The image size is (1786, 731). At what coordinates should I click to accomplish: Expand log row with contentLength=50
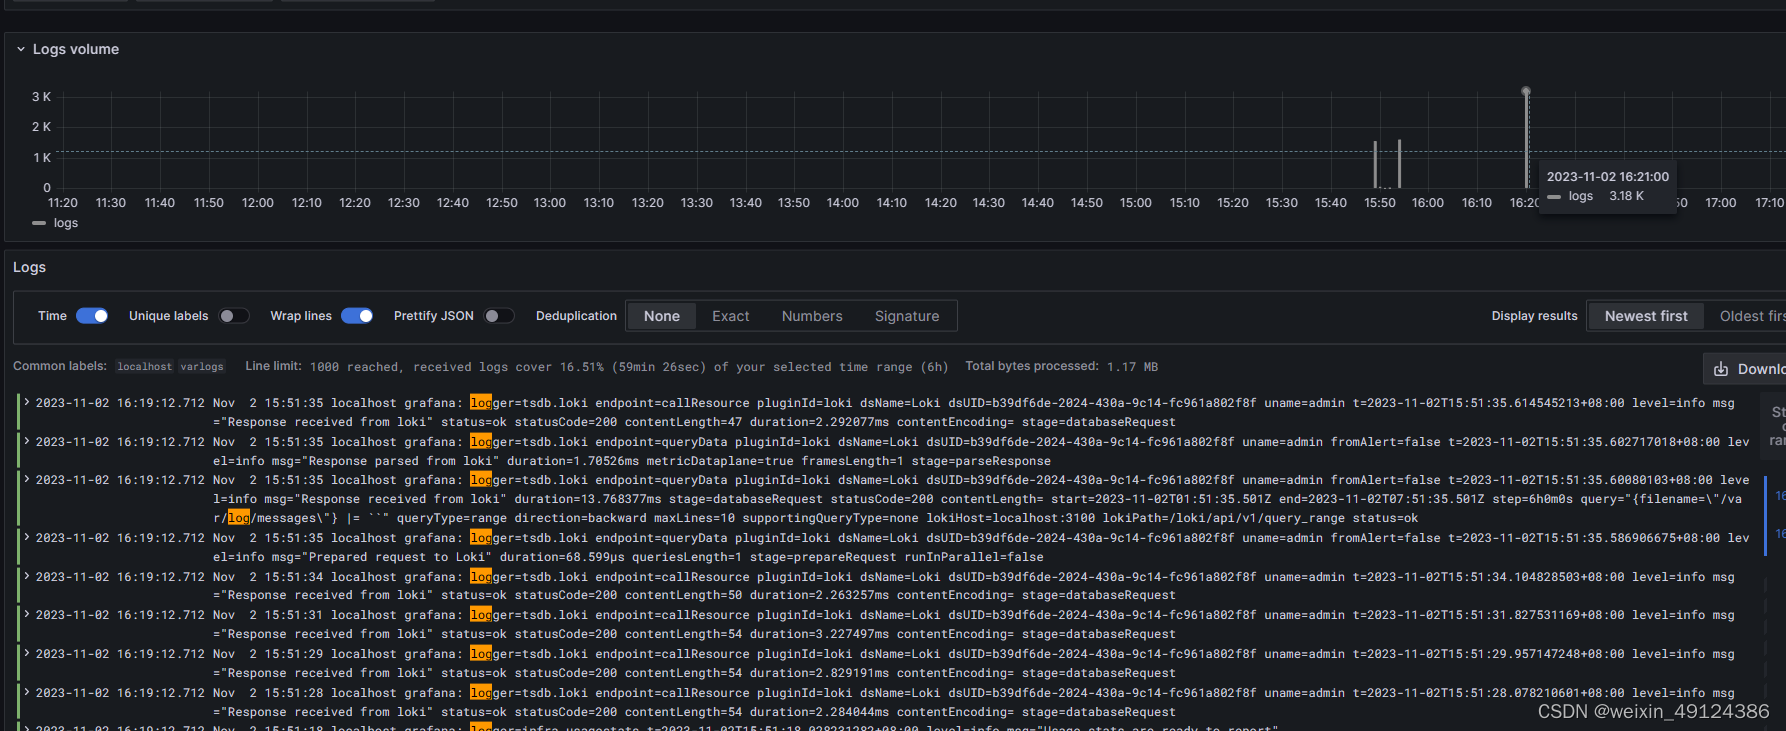(x=27, y=576)
